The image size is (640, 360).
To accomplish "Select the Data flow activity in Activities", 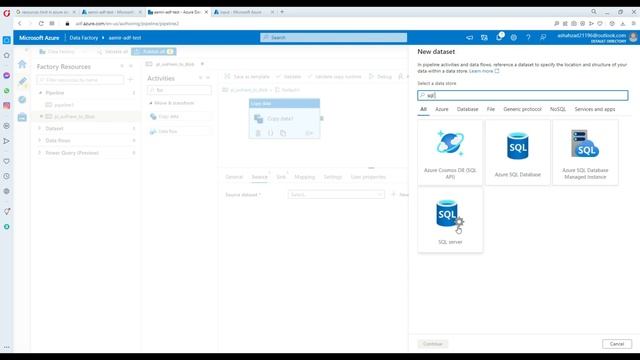I will coord(179,131).
